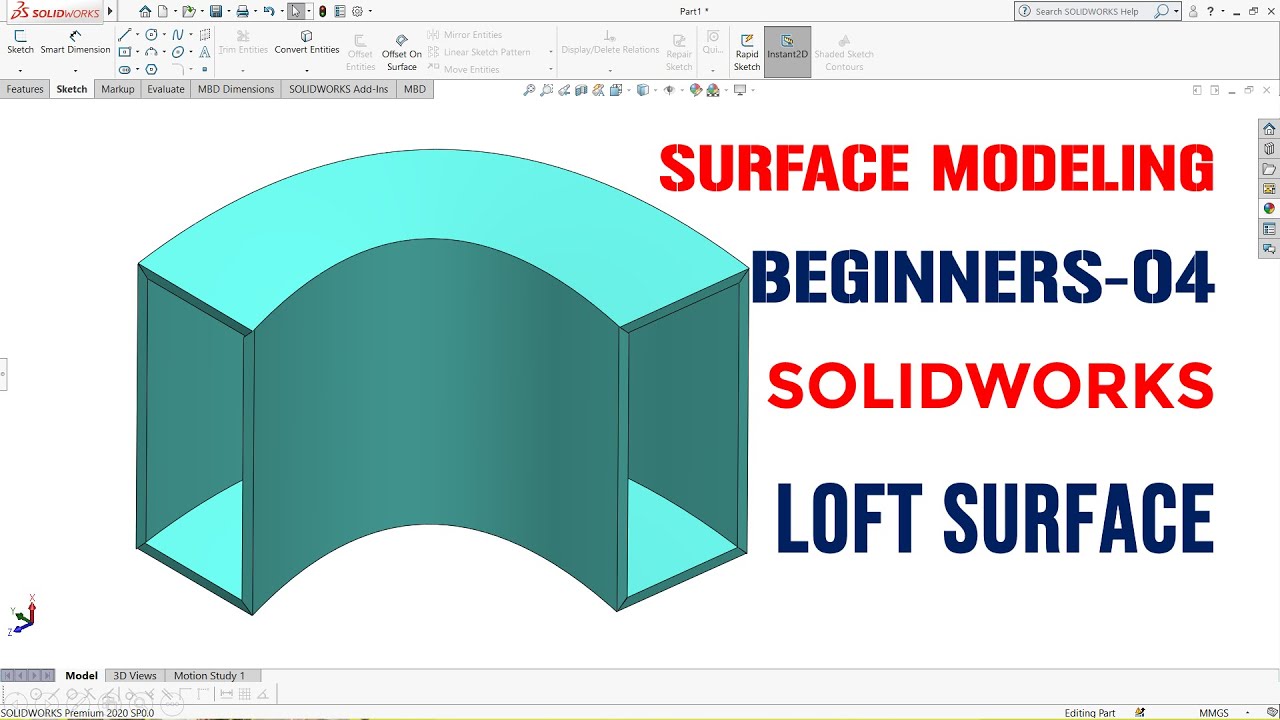
Task: Select the Arc sketch tool
Action: click(x=151, y=52)
